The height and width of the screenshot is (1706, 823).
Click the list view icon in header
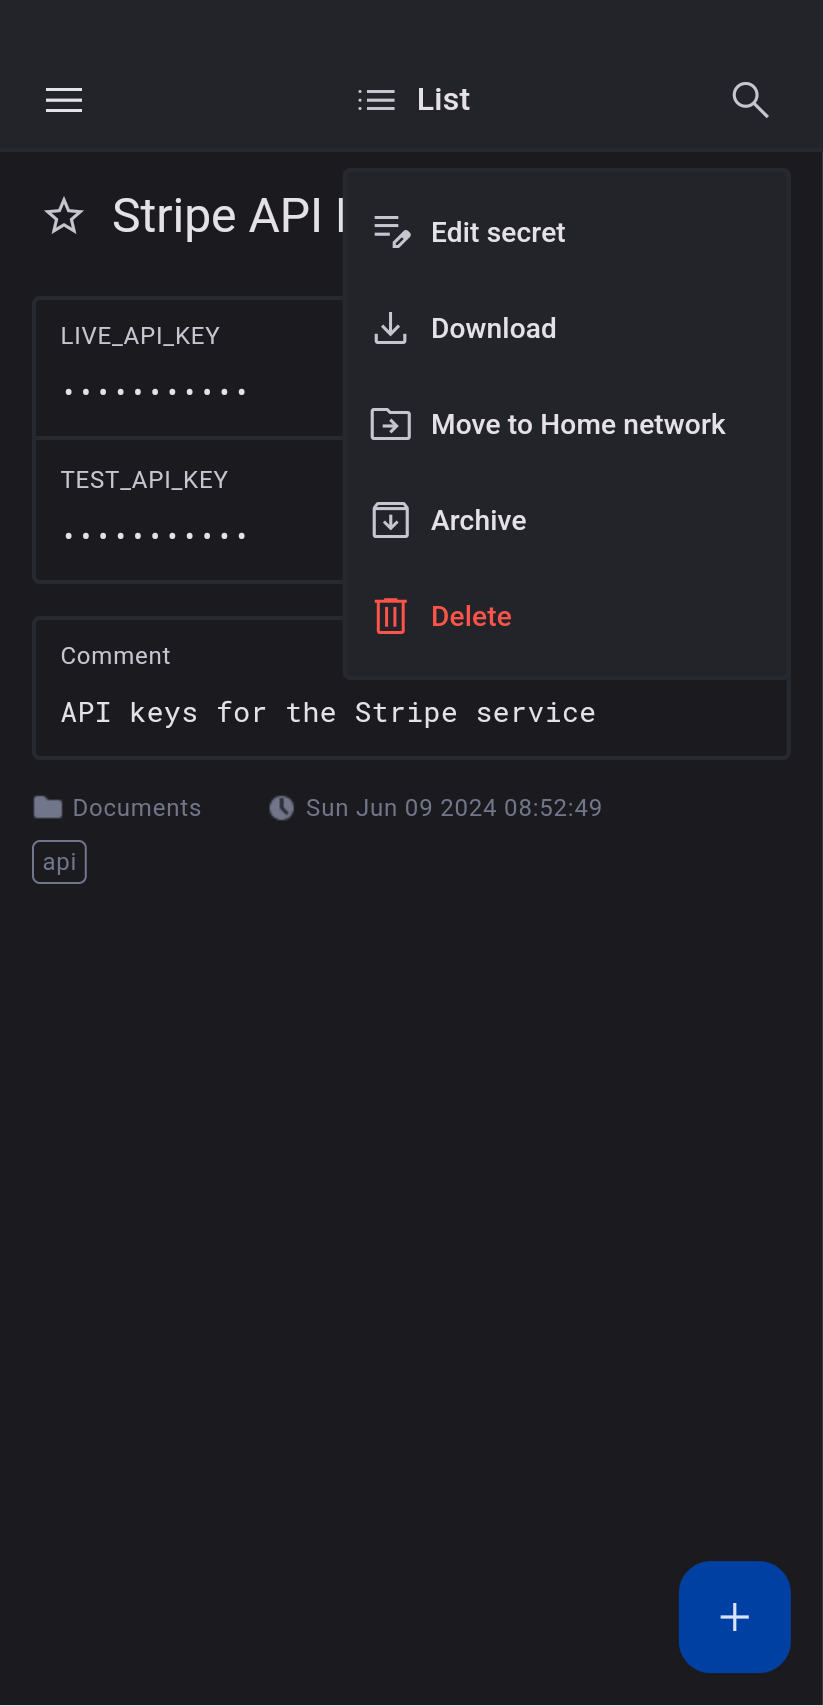point(377,100)
